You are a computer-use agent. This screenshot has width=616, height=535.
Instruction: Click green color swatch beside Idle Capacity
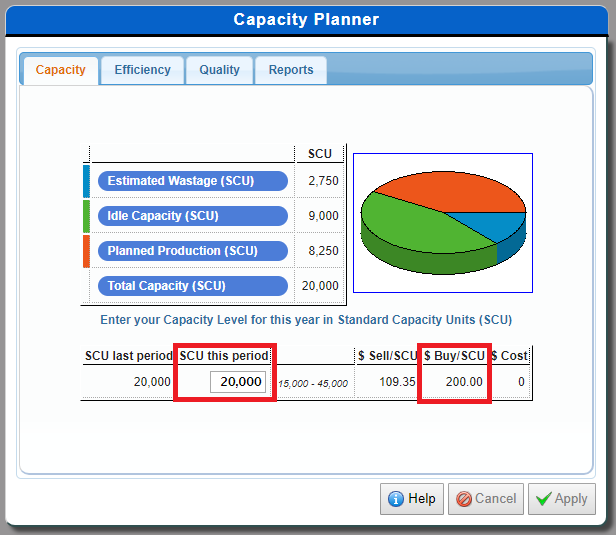86,216
